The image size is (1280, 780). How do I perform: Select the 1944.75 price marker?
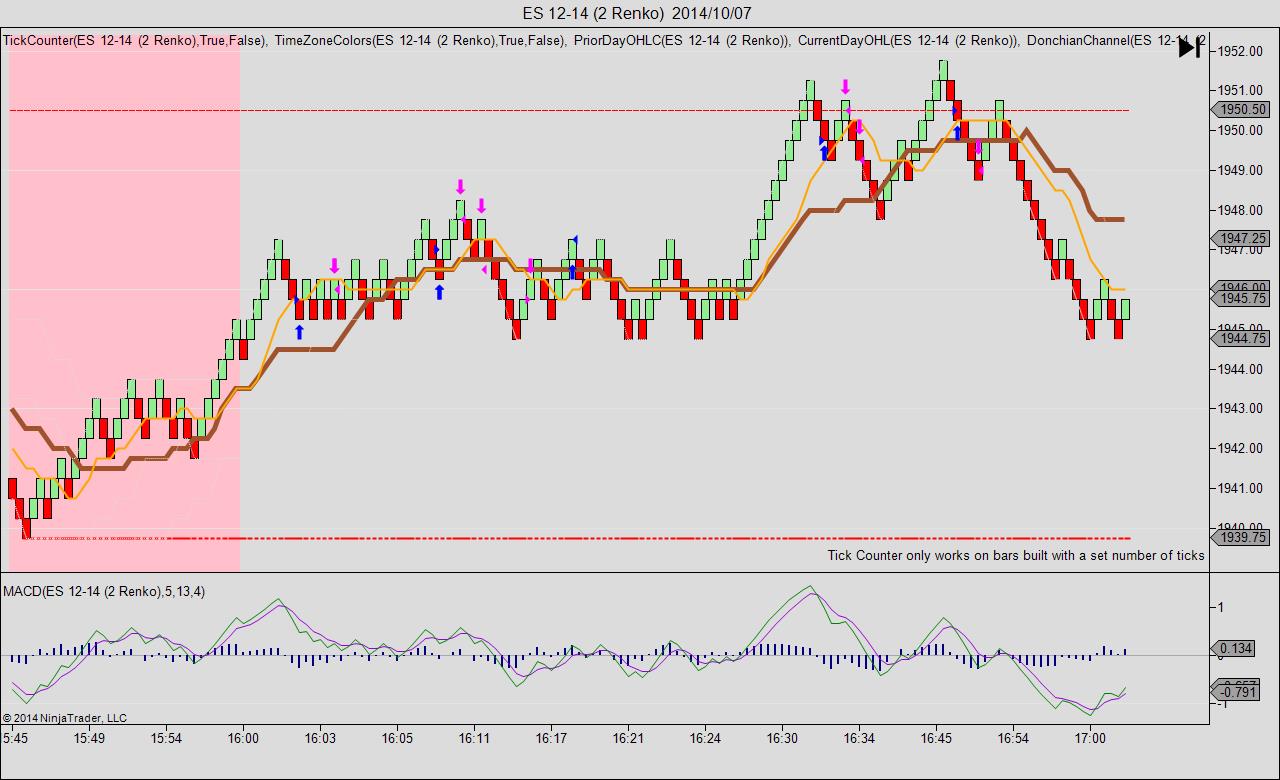click(1240, 338)
